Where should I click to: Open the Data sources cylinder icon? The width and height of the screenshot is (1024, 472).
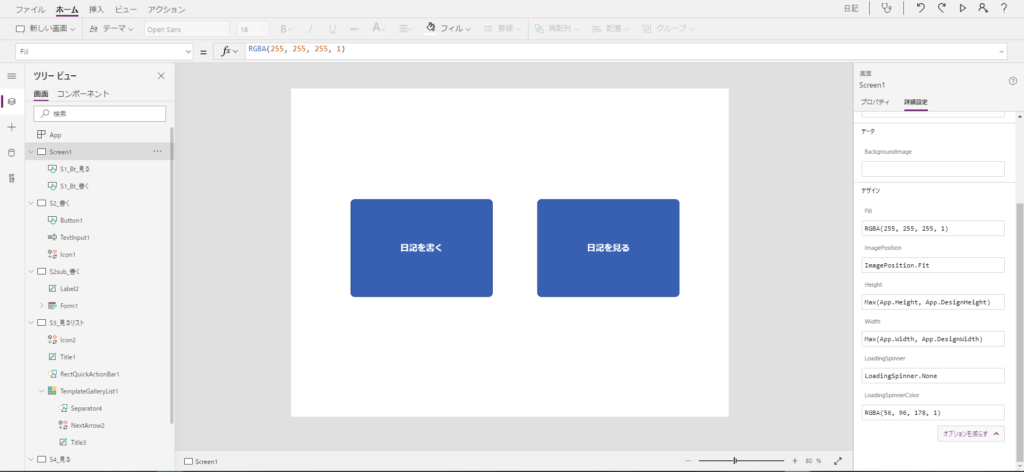(x=12, y=153)
